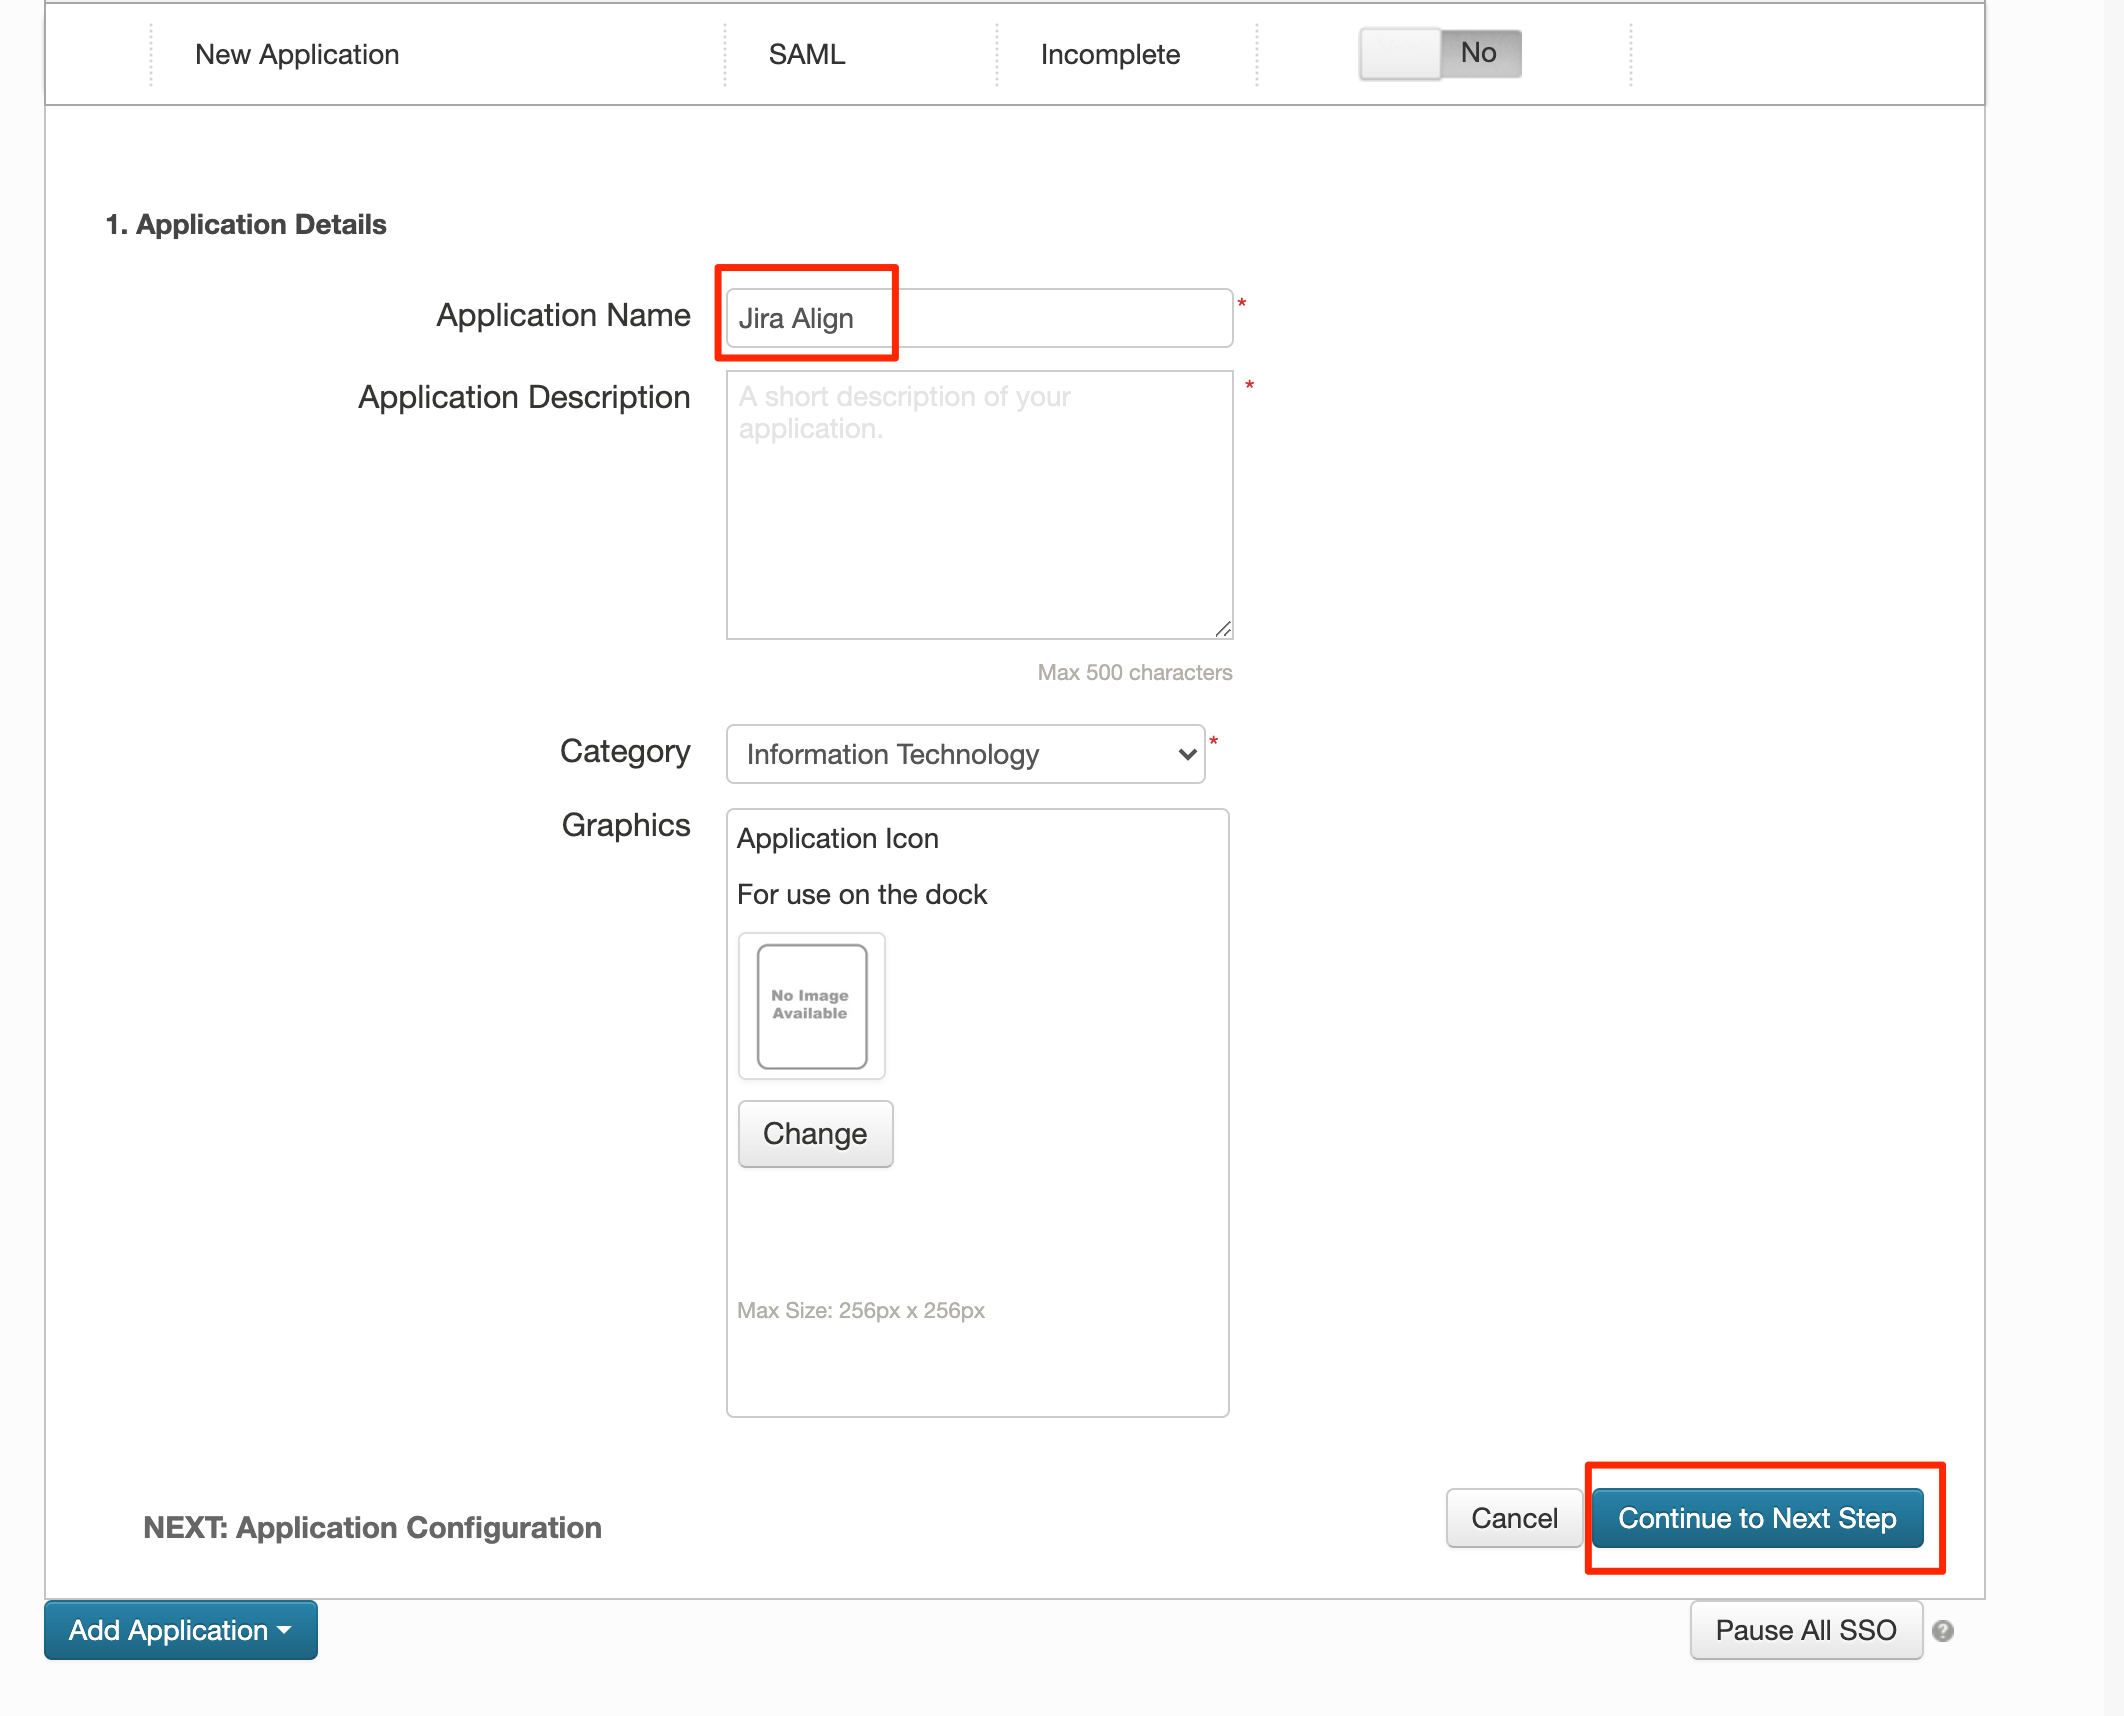The width and height of the screenshot is (2124, 1716).
Task: Click the SAML type cell
Action: coord(807,54)
